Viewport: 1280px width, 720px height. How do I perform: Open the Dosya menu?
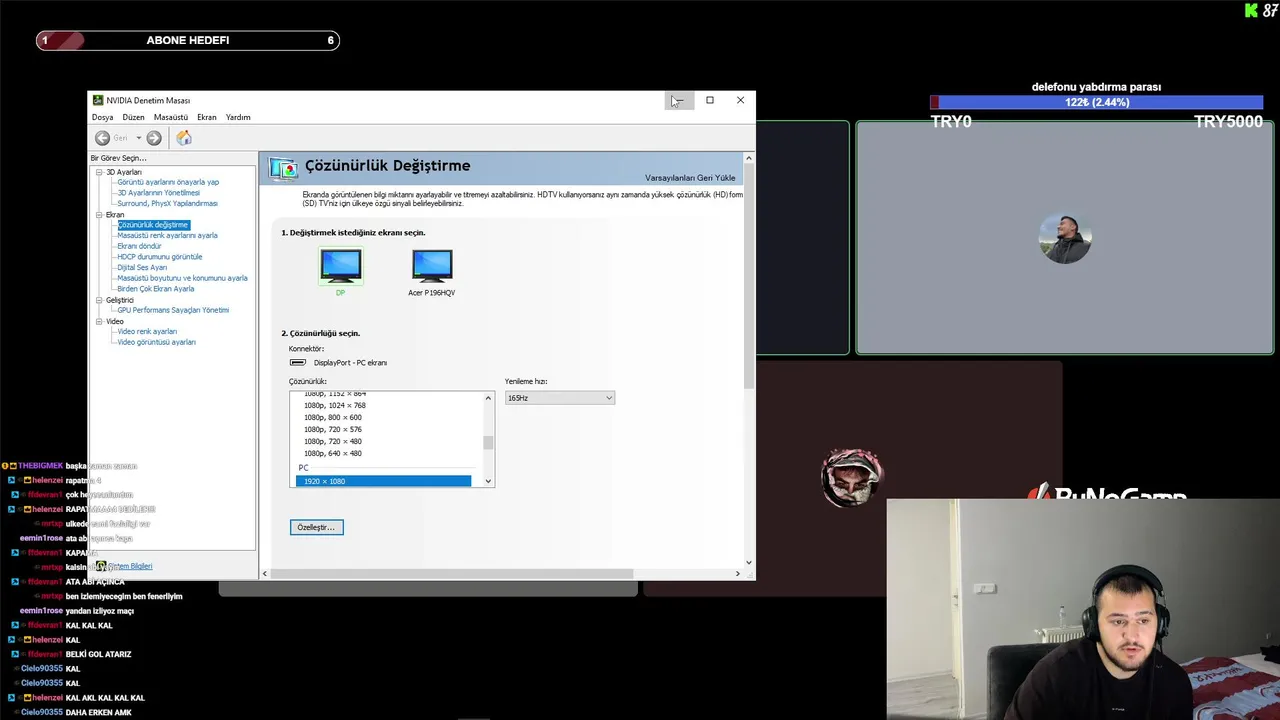click(x=103, y=117)
